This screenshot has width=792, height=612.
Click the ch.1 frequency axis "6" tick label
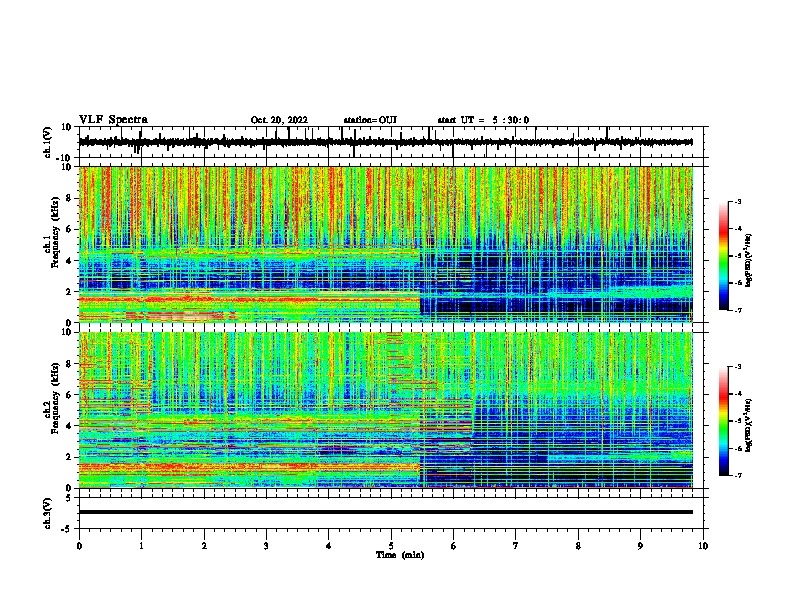click(69, 230)
